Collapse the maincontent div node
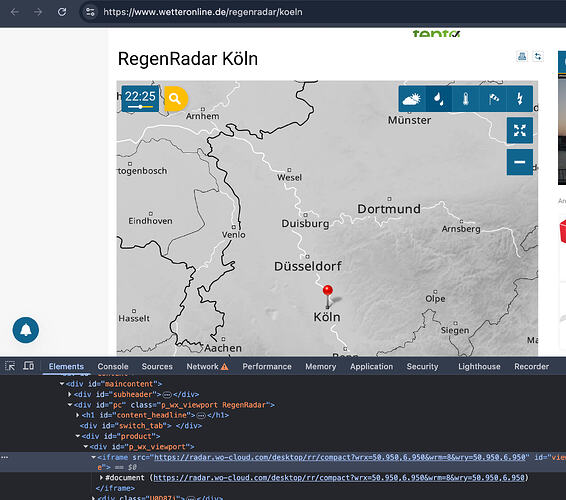 (x=62, y=384)
